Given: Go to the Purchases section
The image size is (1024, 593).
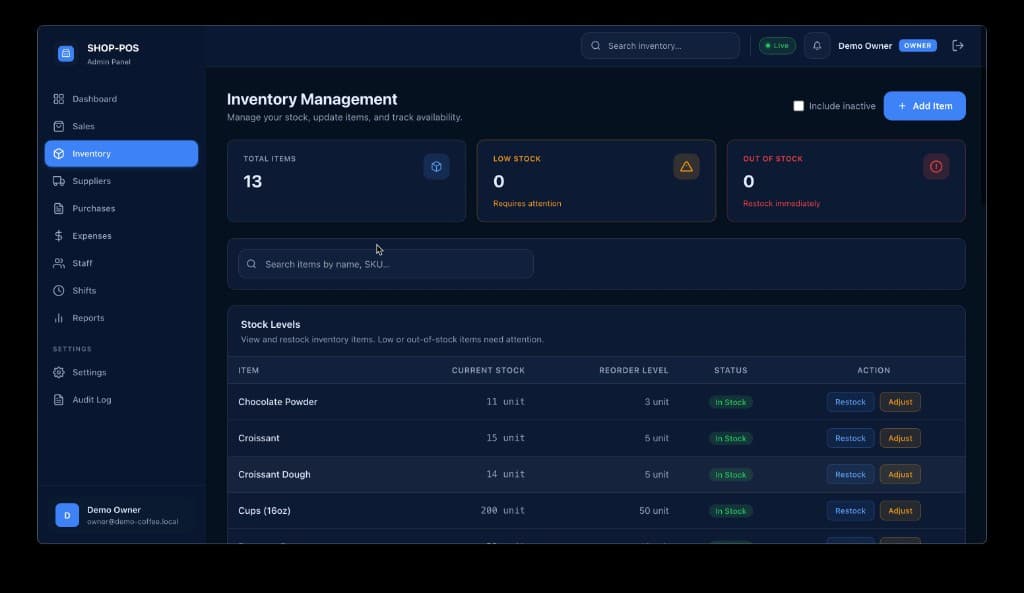Looking at the screenshot, I should [x=121, y=208].
